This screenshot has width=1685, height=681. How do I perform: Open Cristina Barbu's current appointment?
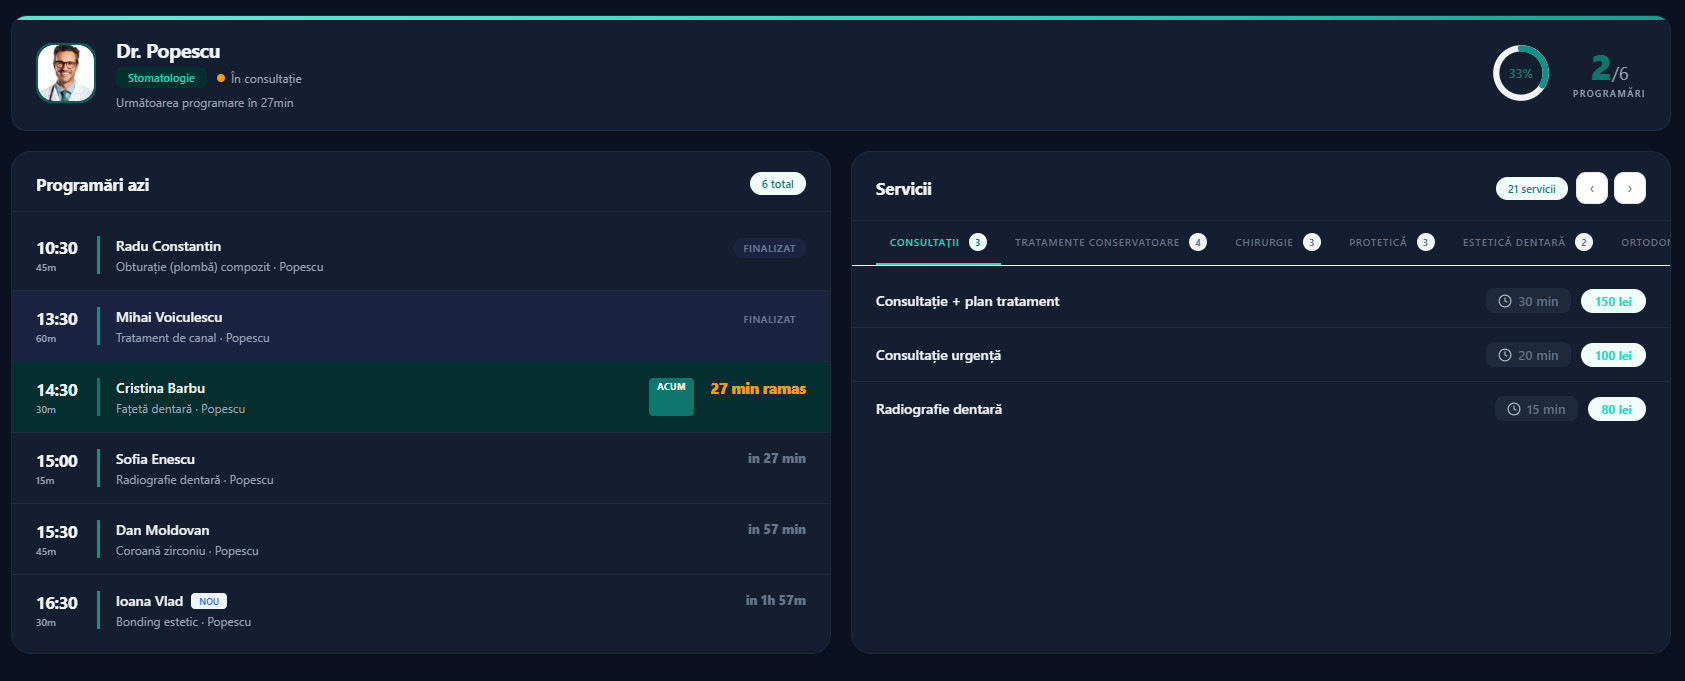click(421, 397)
